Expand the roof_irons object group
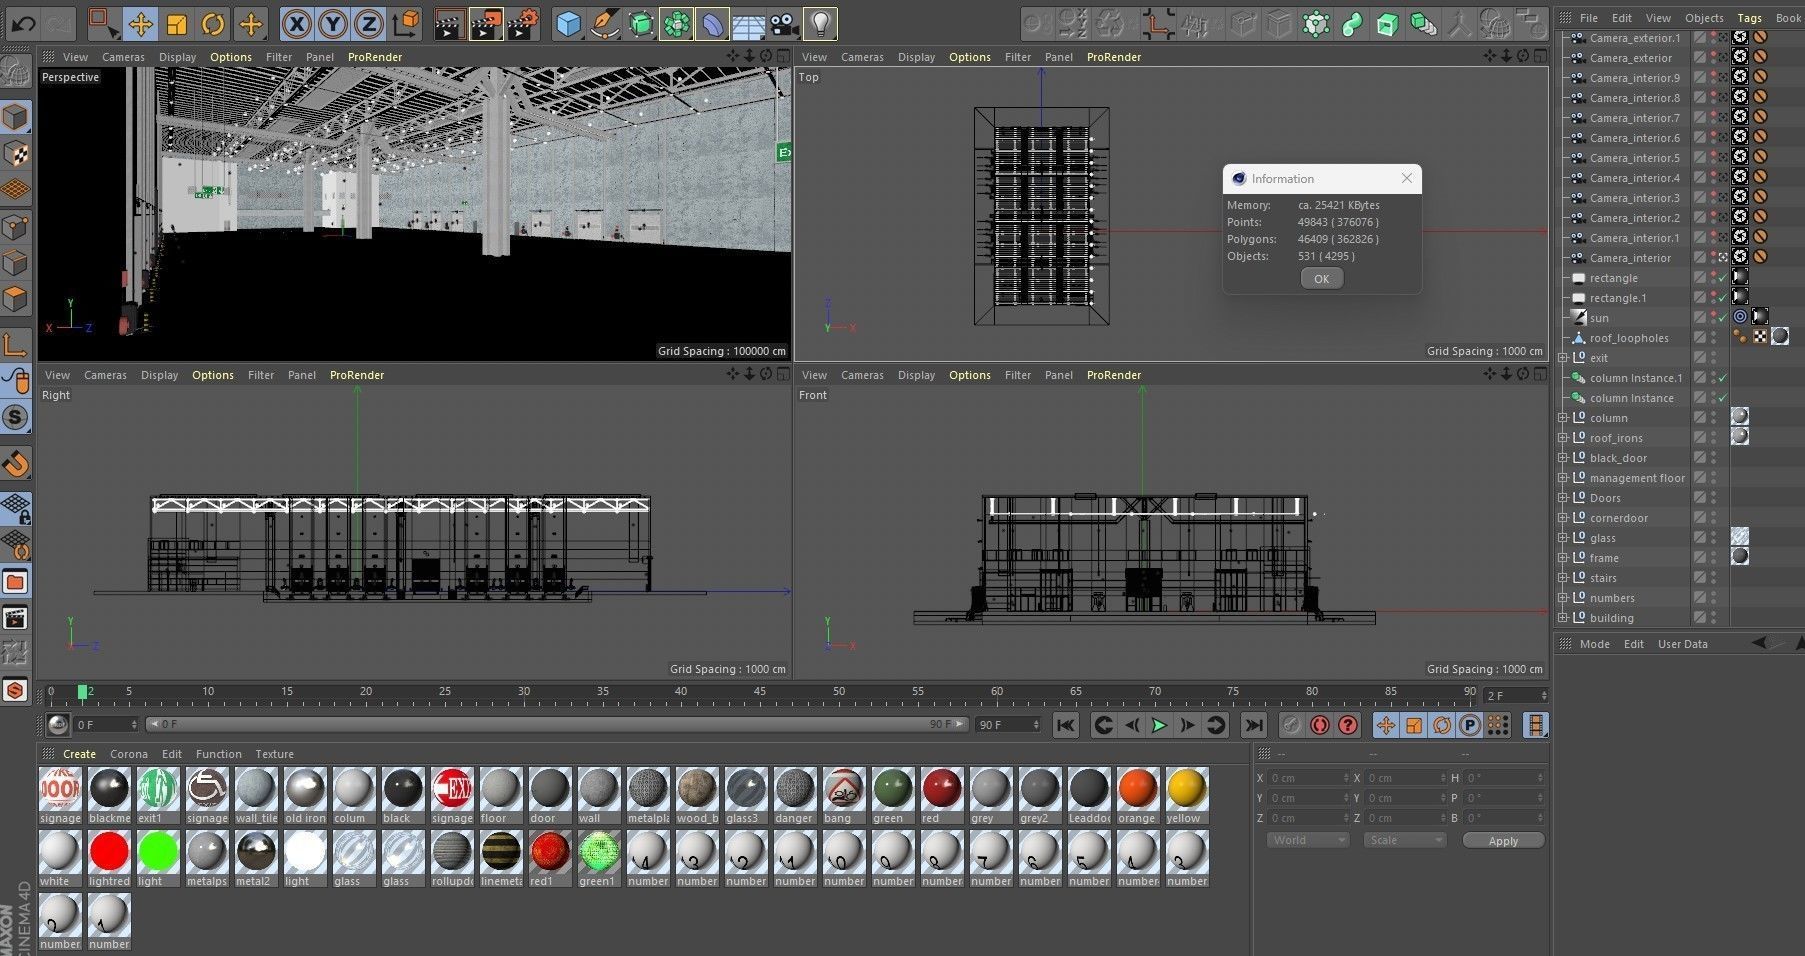This screenshot has width=1805, height=956. [1563, 438]
